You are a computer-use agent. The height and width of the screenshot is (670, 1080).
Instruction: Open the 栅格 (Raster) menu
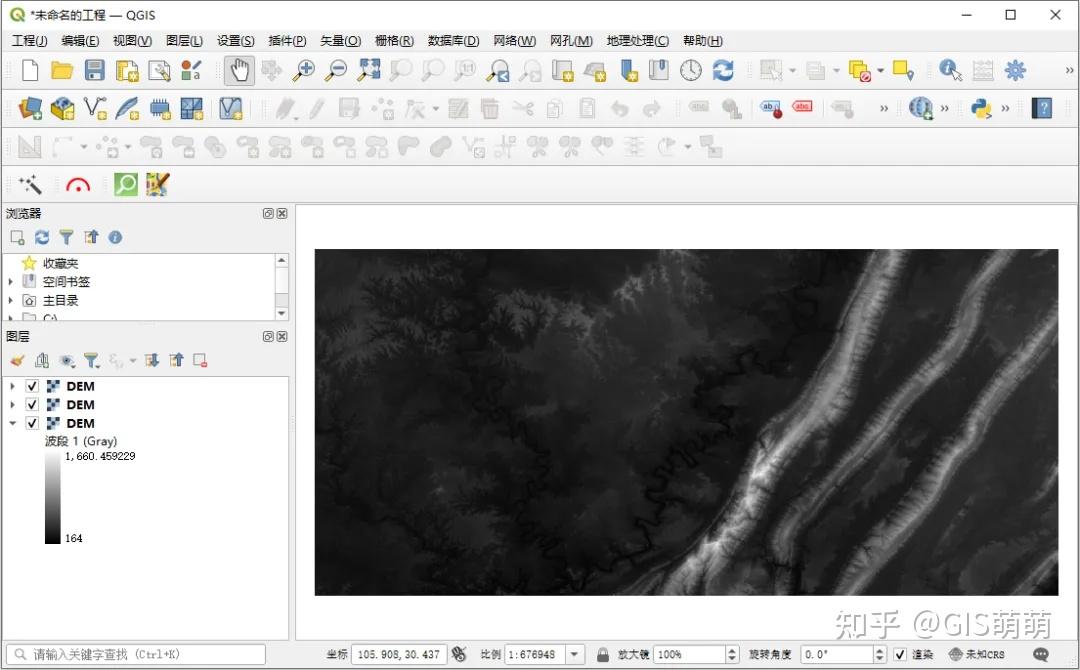click(x=394, y=41)
